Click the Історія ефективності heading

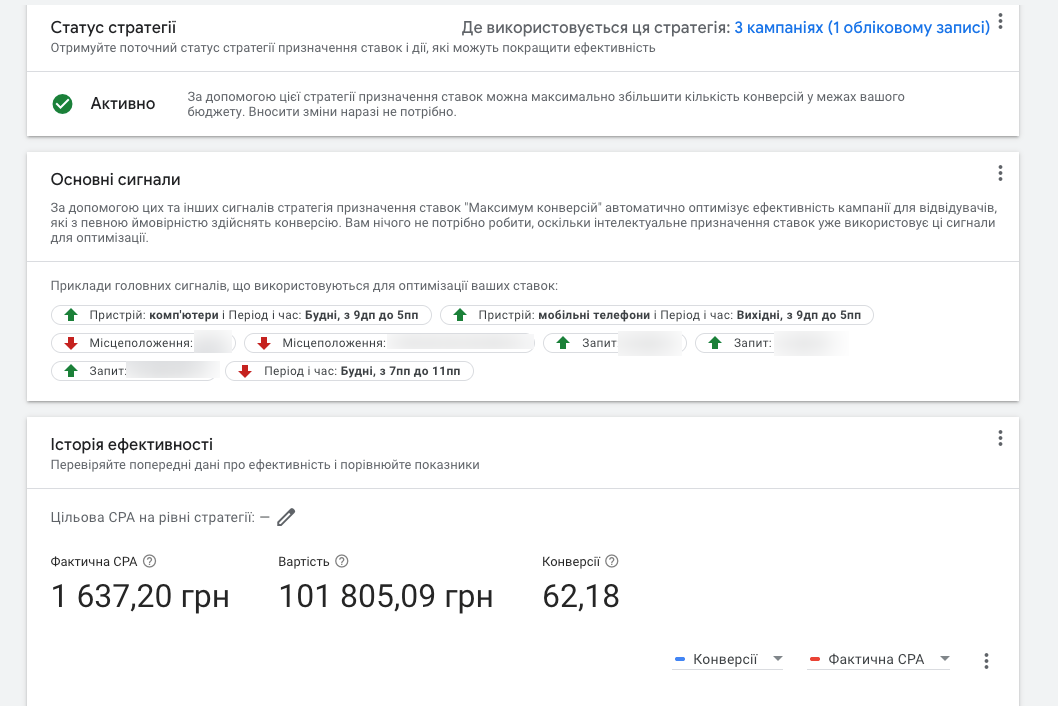(x=132, y=445)
